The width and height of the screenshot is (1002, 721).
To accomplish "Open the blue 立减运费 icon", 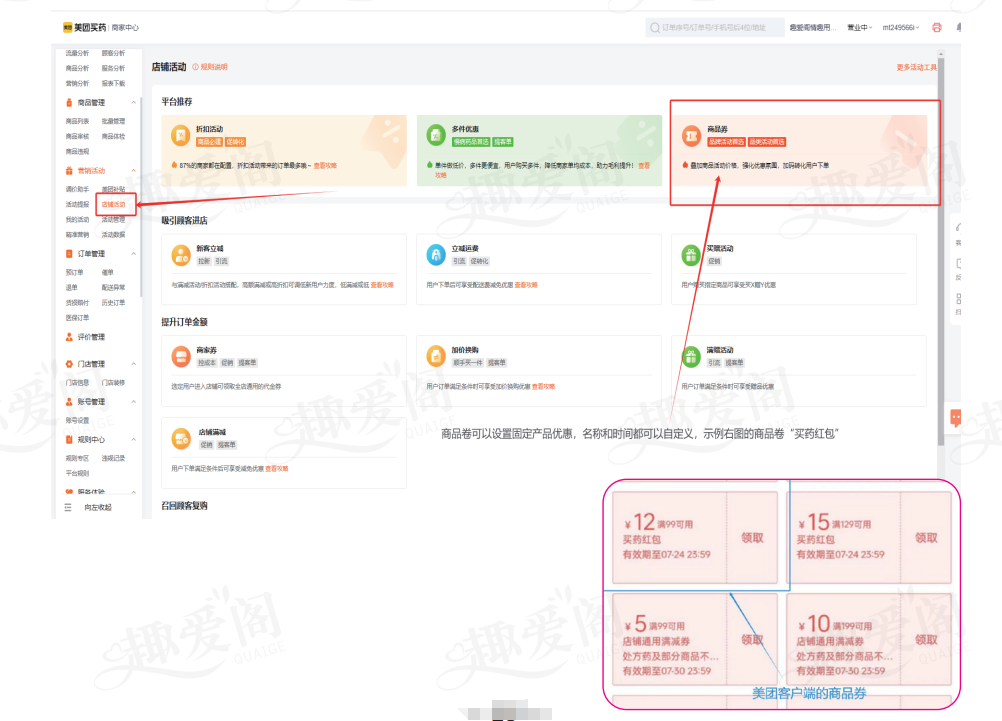I will (436, 254).
